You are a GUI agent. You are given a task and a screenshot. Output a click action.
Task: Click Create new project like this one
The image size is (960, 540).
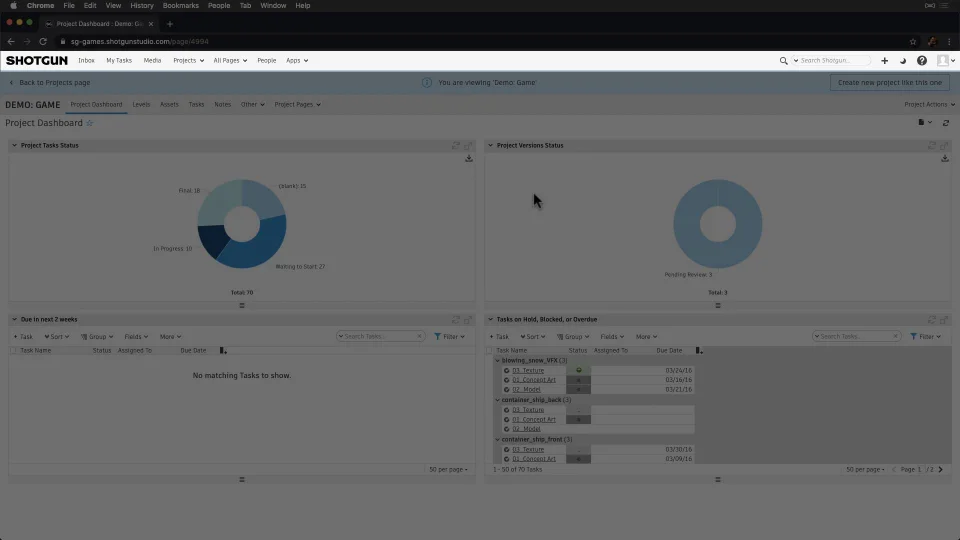890,83
